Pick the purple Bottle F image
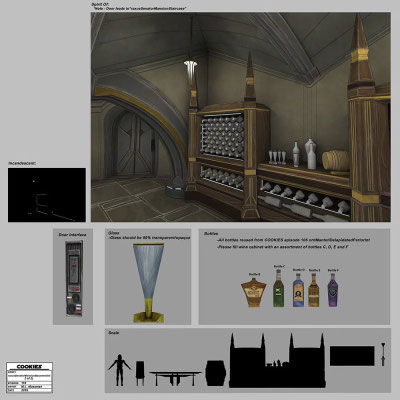Viewport: 400px width, 400px height. click(x=333, y=290)
